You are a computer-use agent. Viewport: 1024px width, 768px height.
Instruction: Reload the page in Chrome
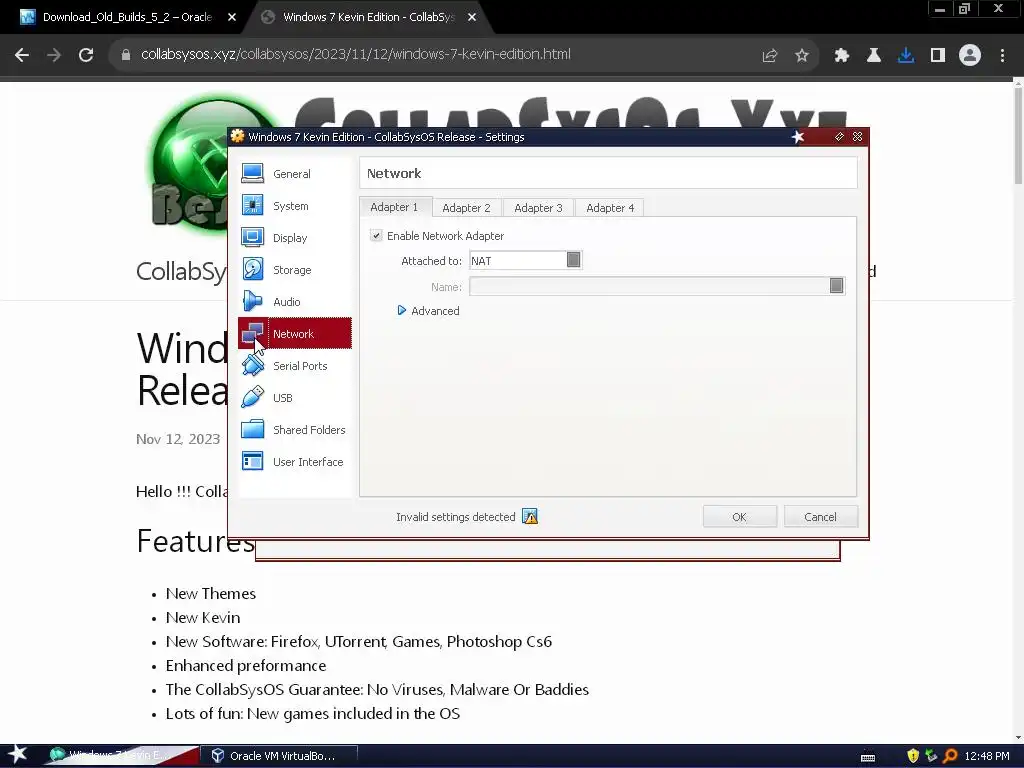click(86, 55)
